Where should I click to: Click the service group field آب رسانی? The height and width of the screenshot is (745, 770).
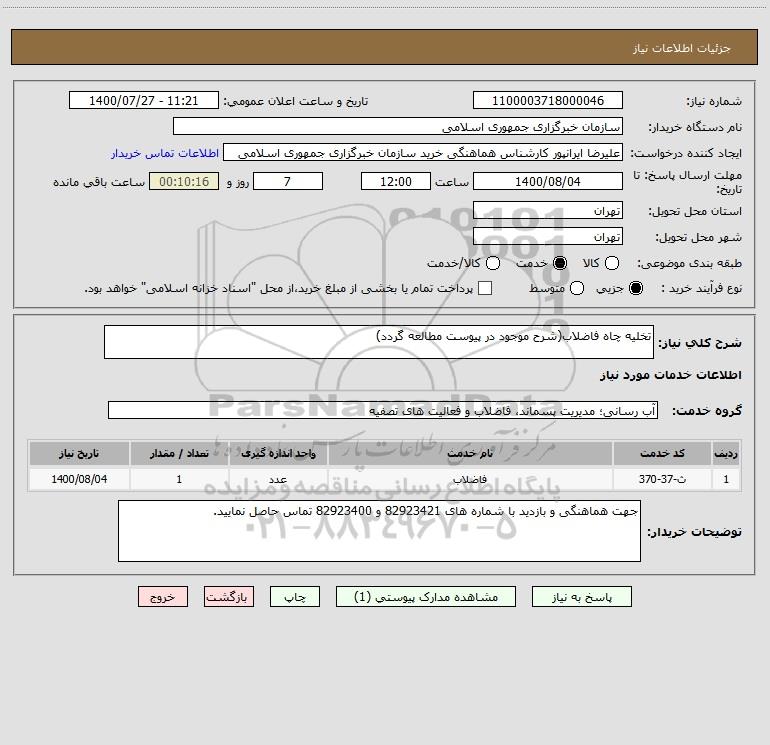(383, 410)
